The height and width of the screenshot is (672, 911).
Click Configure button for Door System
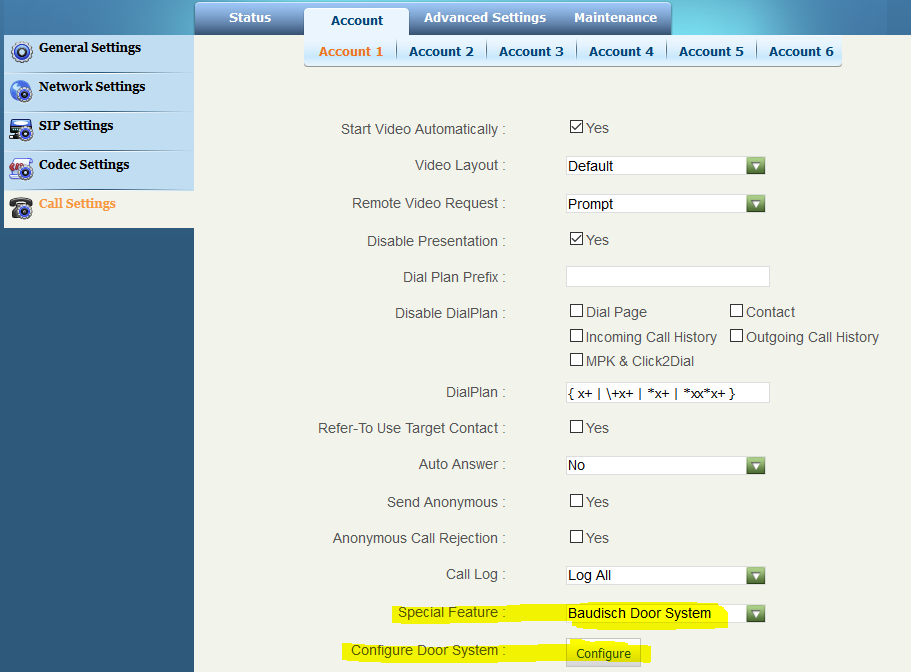point(603,653)
